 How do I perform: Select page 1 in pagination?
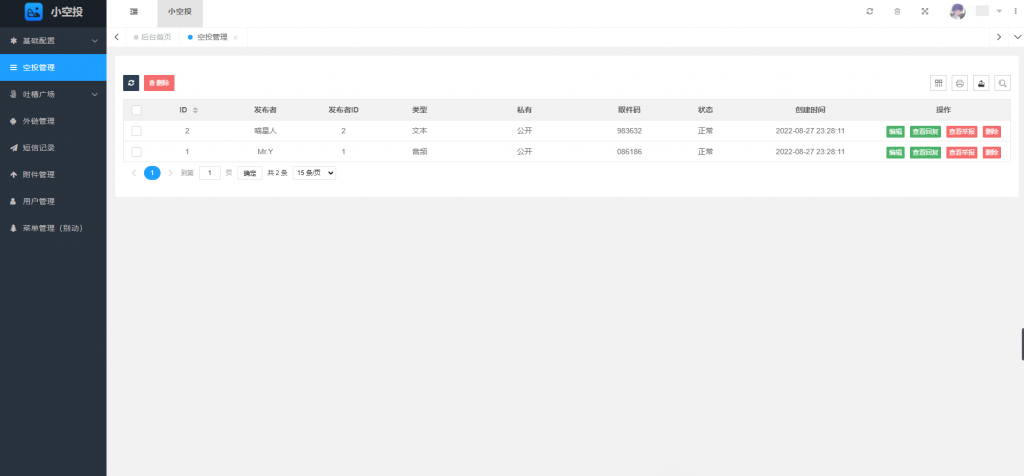pos(152,173)
